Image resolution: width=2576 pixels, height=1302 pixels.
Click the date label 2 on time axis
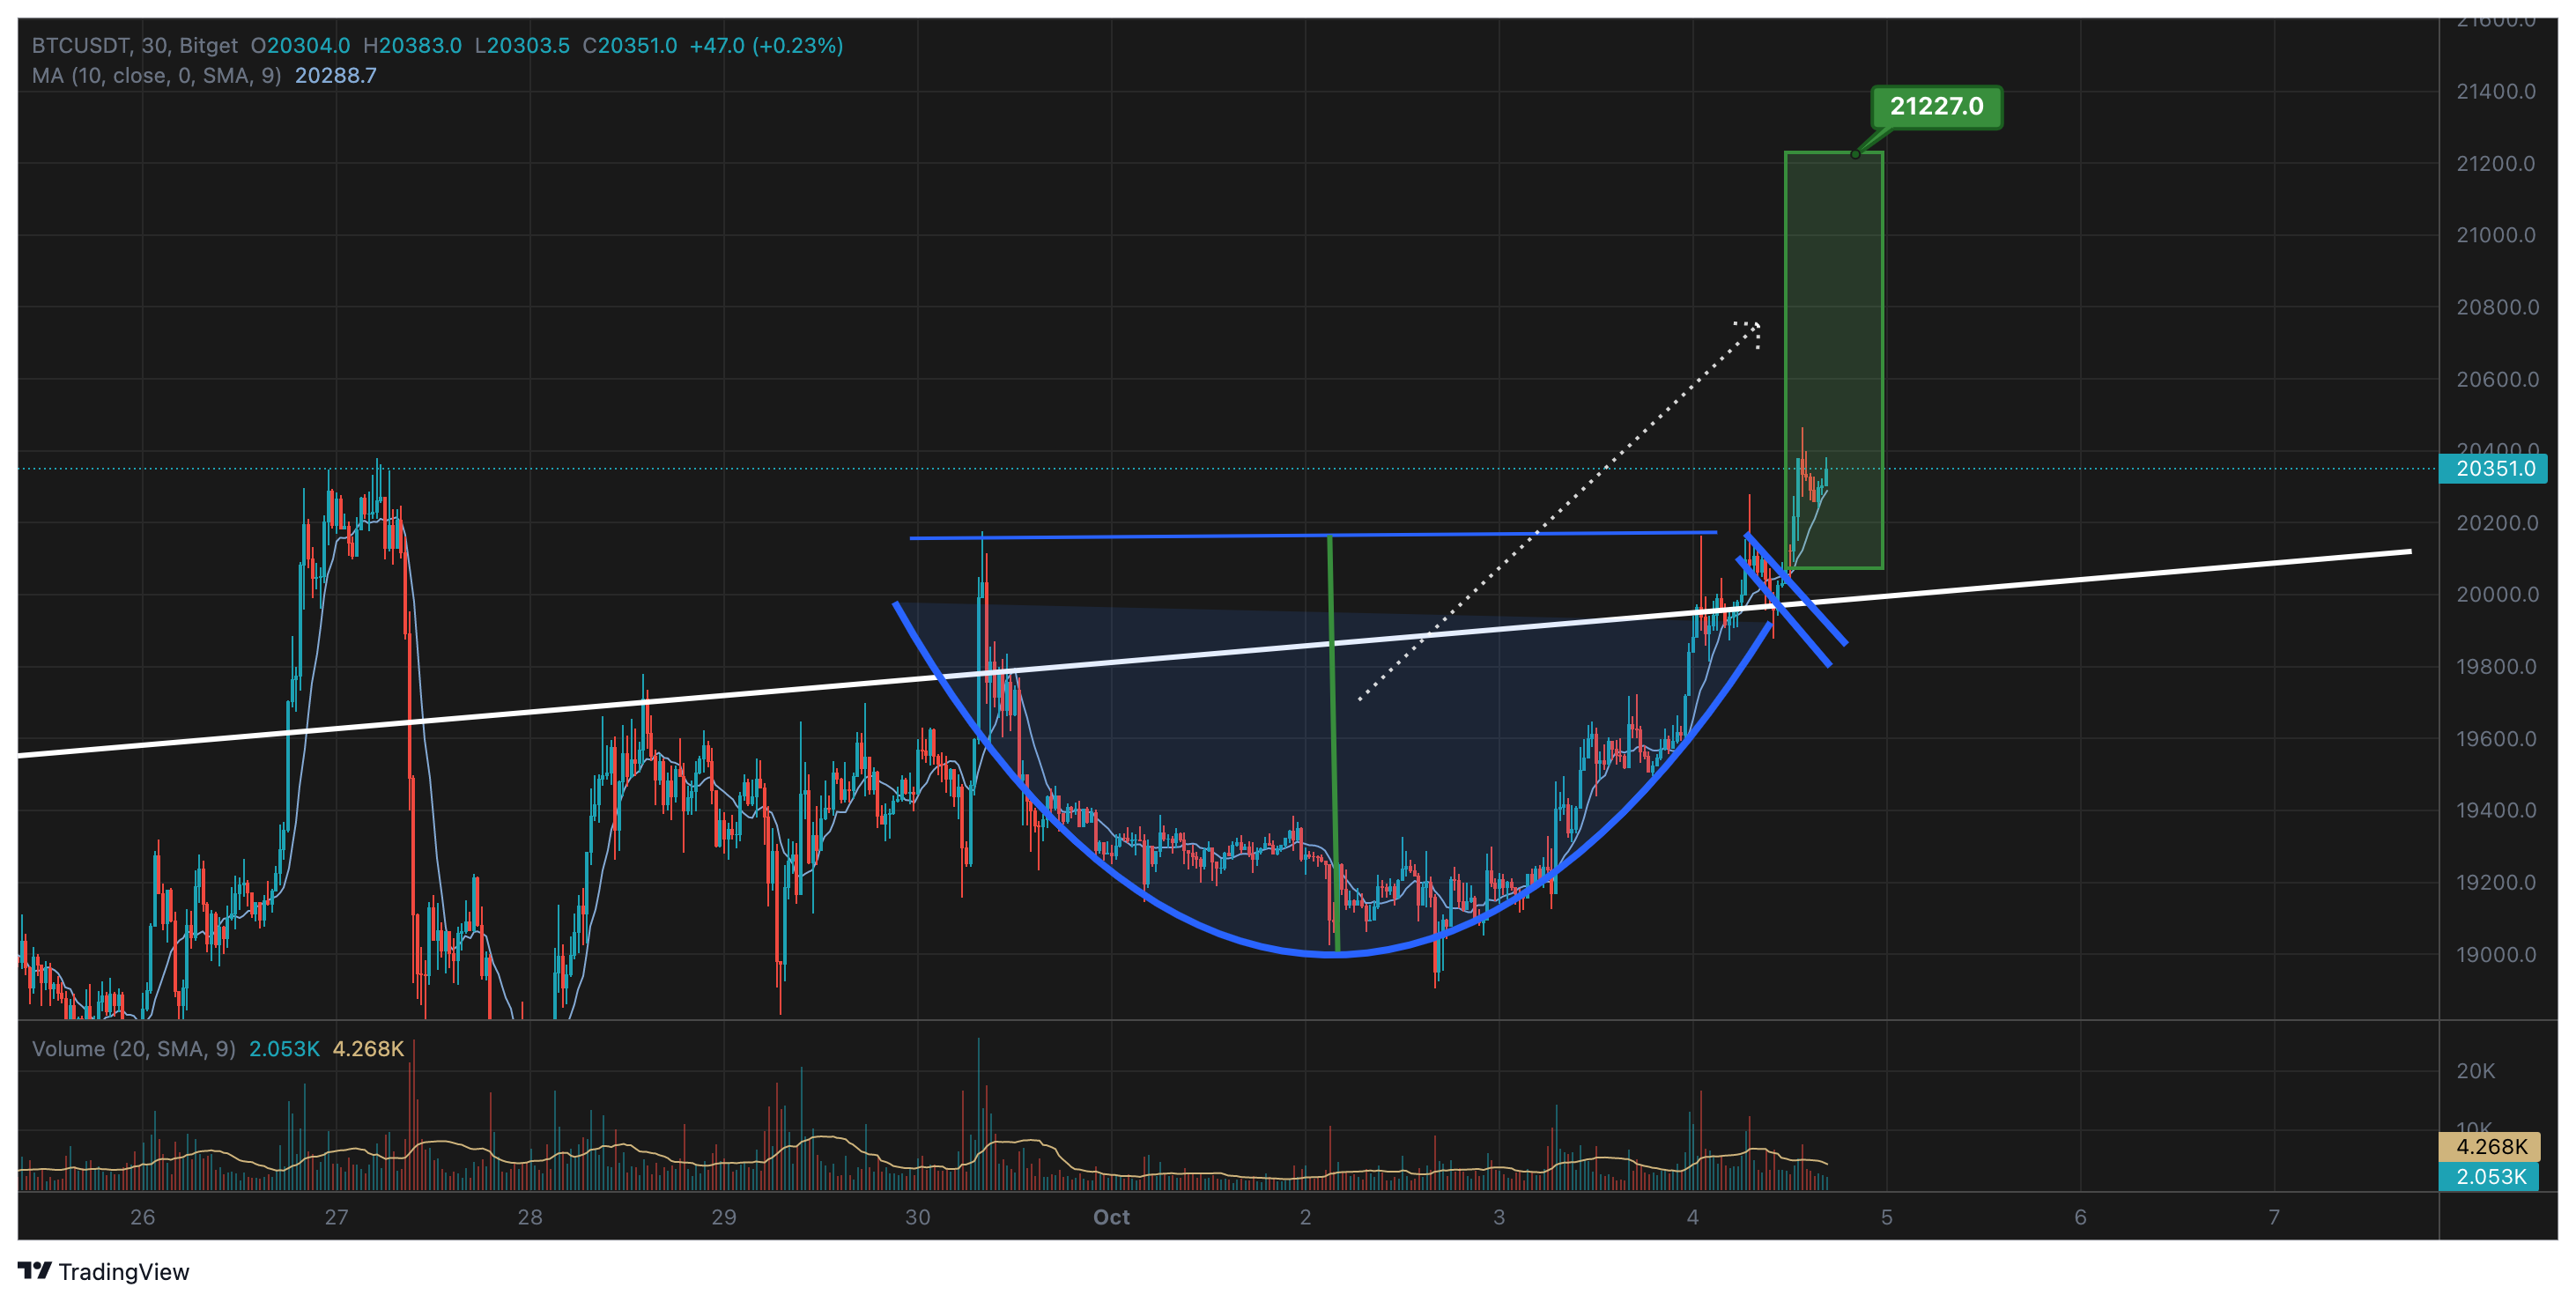[x=1305, y=1217]
